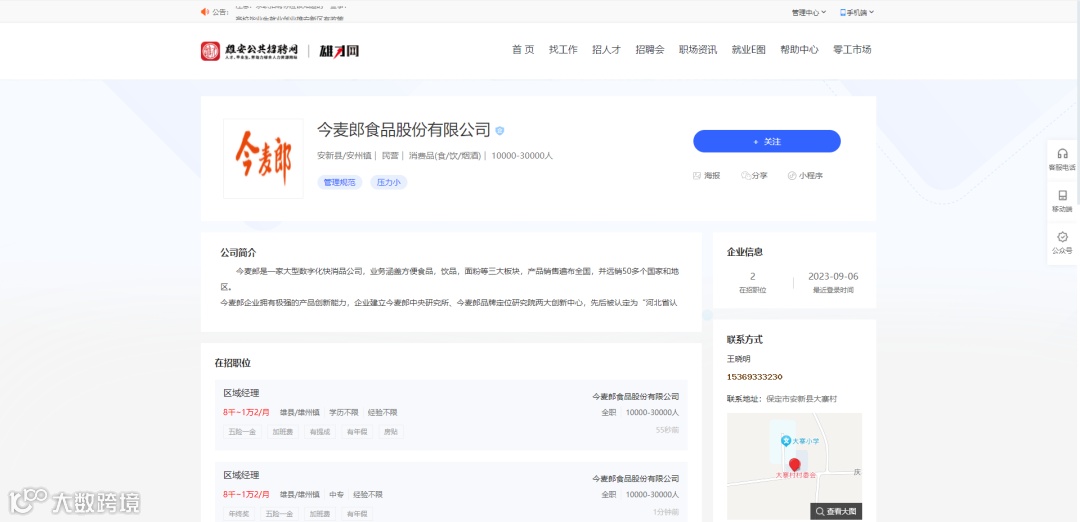Click the phone number 15369333230
The image size is (1080, 522).
click(754, 377)
